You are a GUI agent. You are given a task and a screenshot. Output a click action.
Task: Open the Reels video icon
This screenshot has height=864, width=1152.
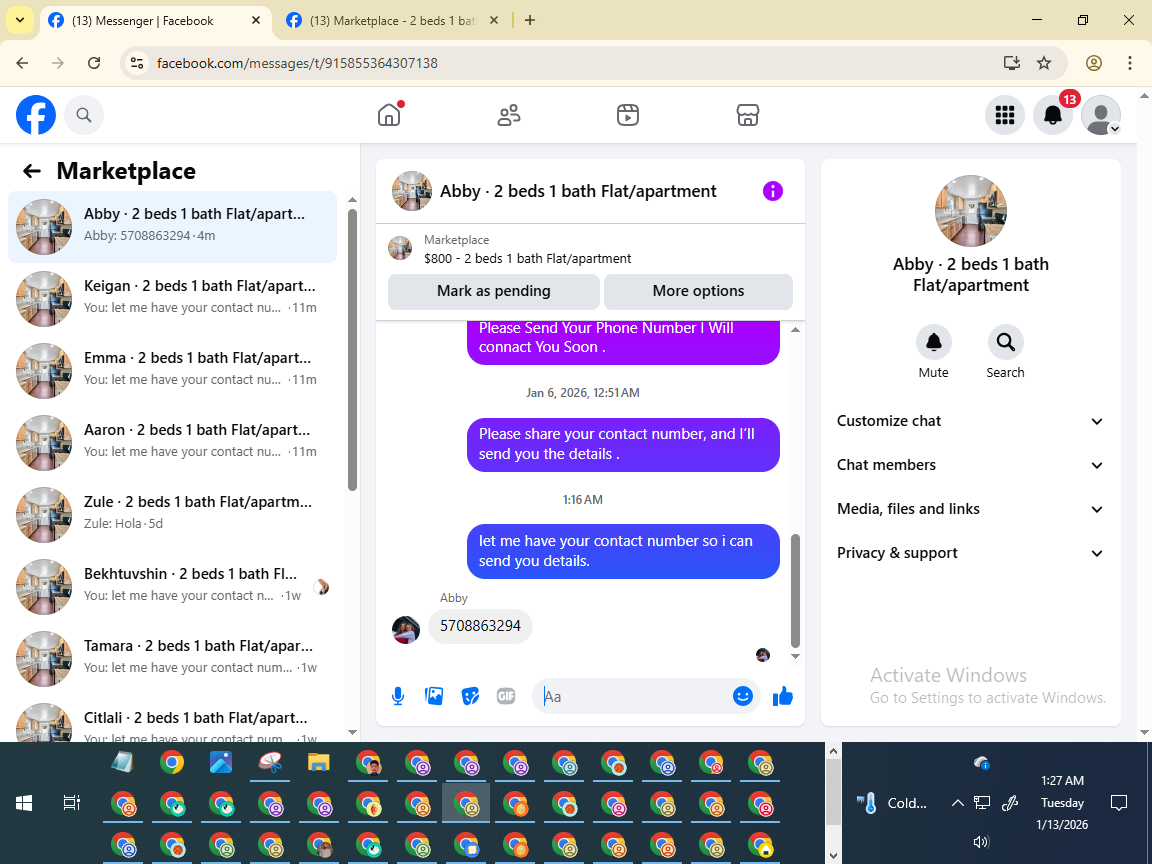pyautogui.click(x=627, y=115)
